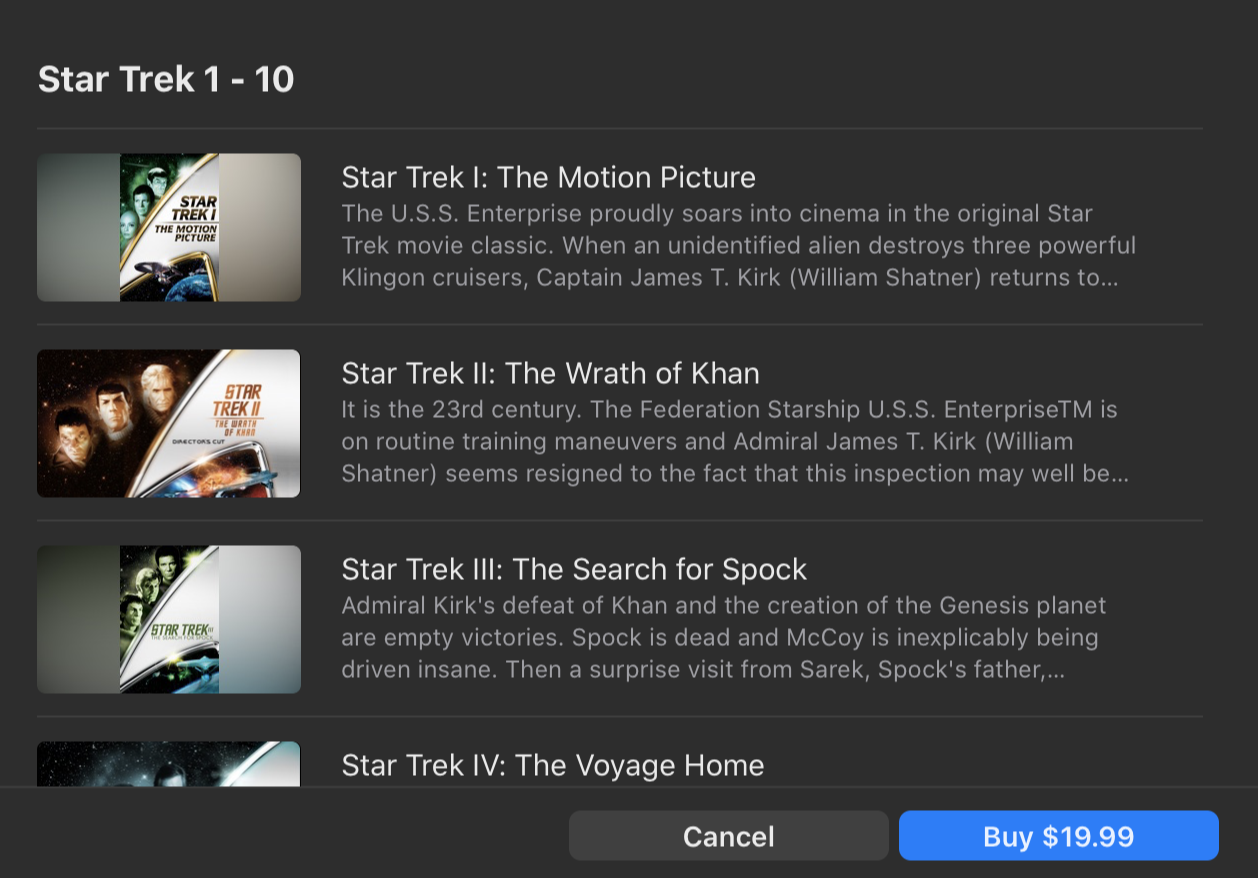This screenshot has height=878, width=1258.
Task: Open the Star Trek III: The Search for Spock title
Action: (x=574, y=570)
